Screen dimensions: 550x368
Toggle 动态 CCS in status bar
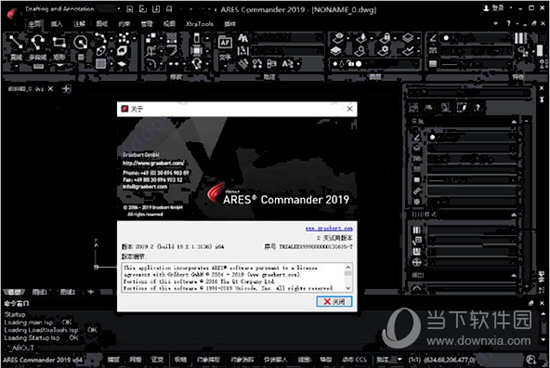pyautogui.click(x=354, y=360)
